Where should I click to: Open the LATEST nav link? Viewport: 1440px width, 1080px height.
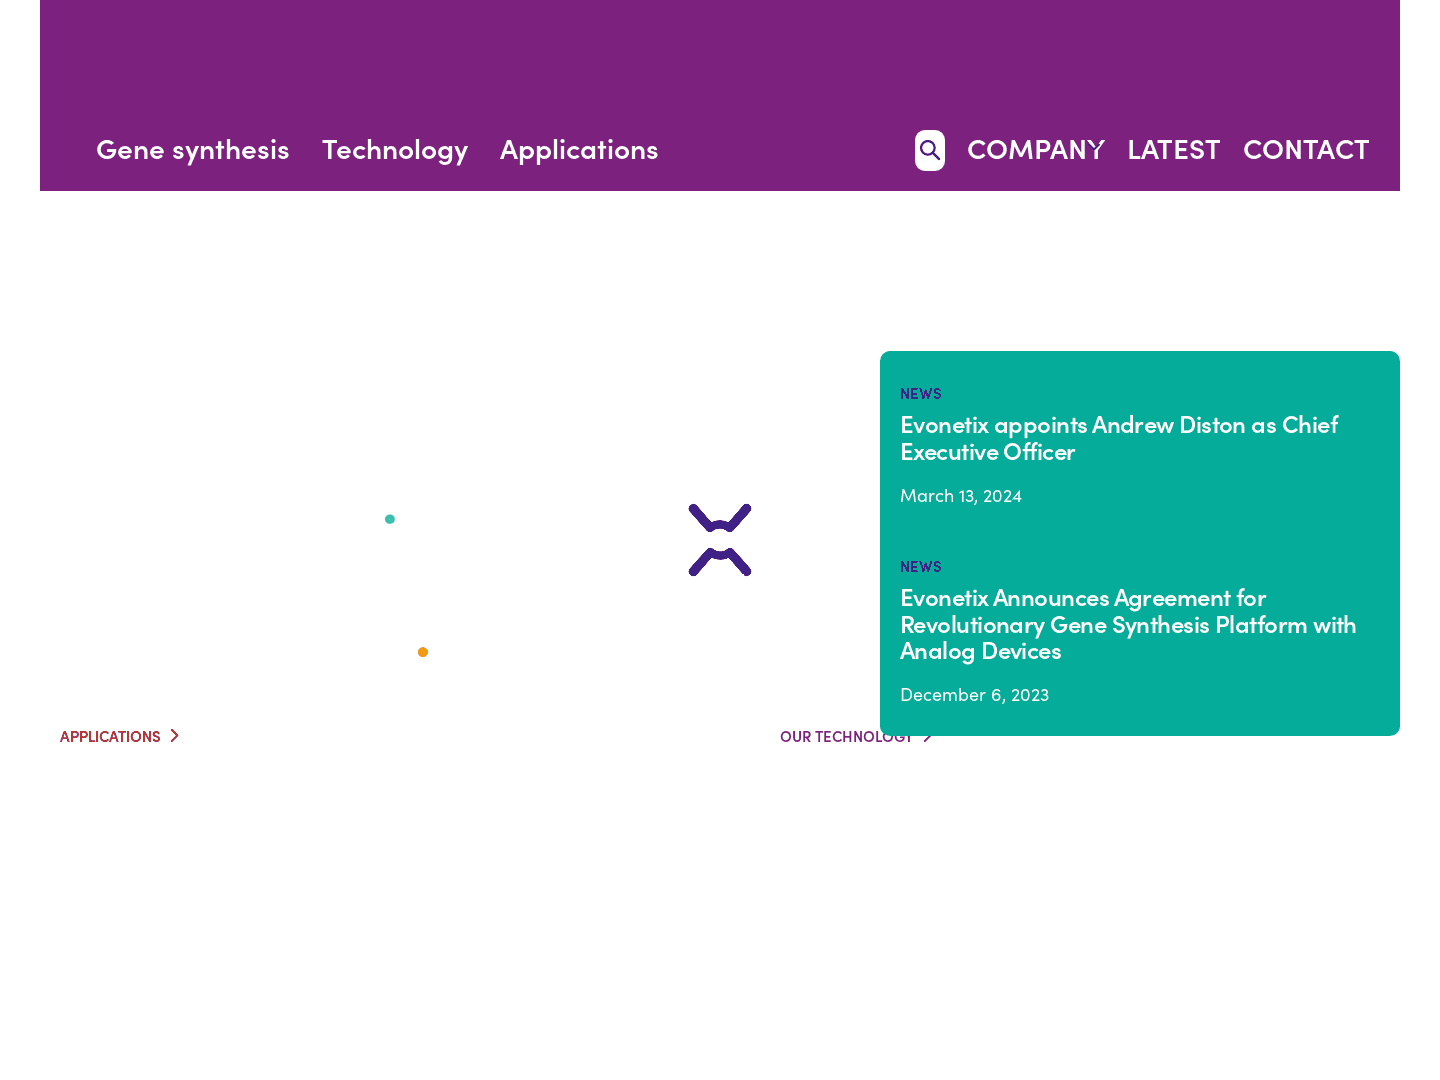[x=1173, y=149]
